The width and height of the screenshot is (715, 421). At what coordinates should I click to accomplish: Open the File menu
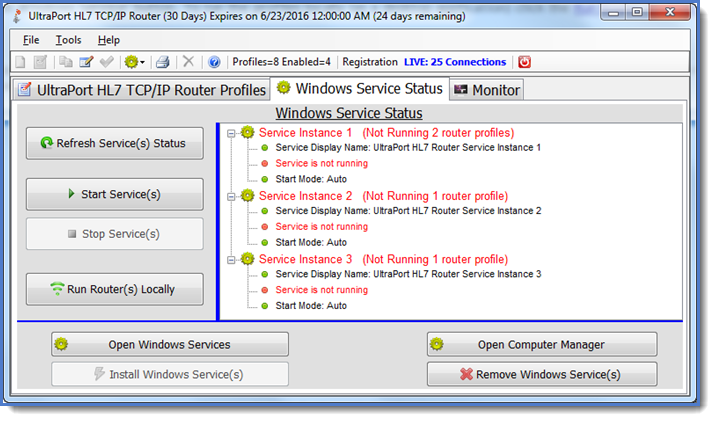tap(31, 40)
